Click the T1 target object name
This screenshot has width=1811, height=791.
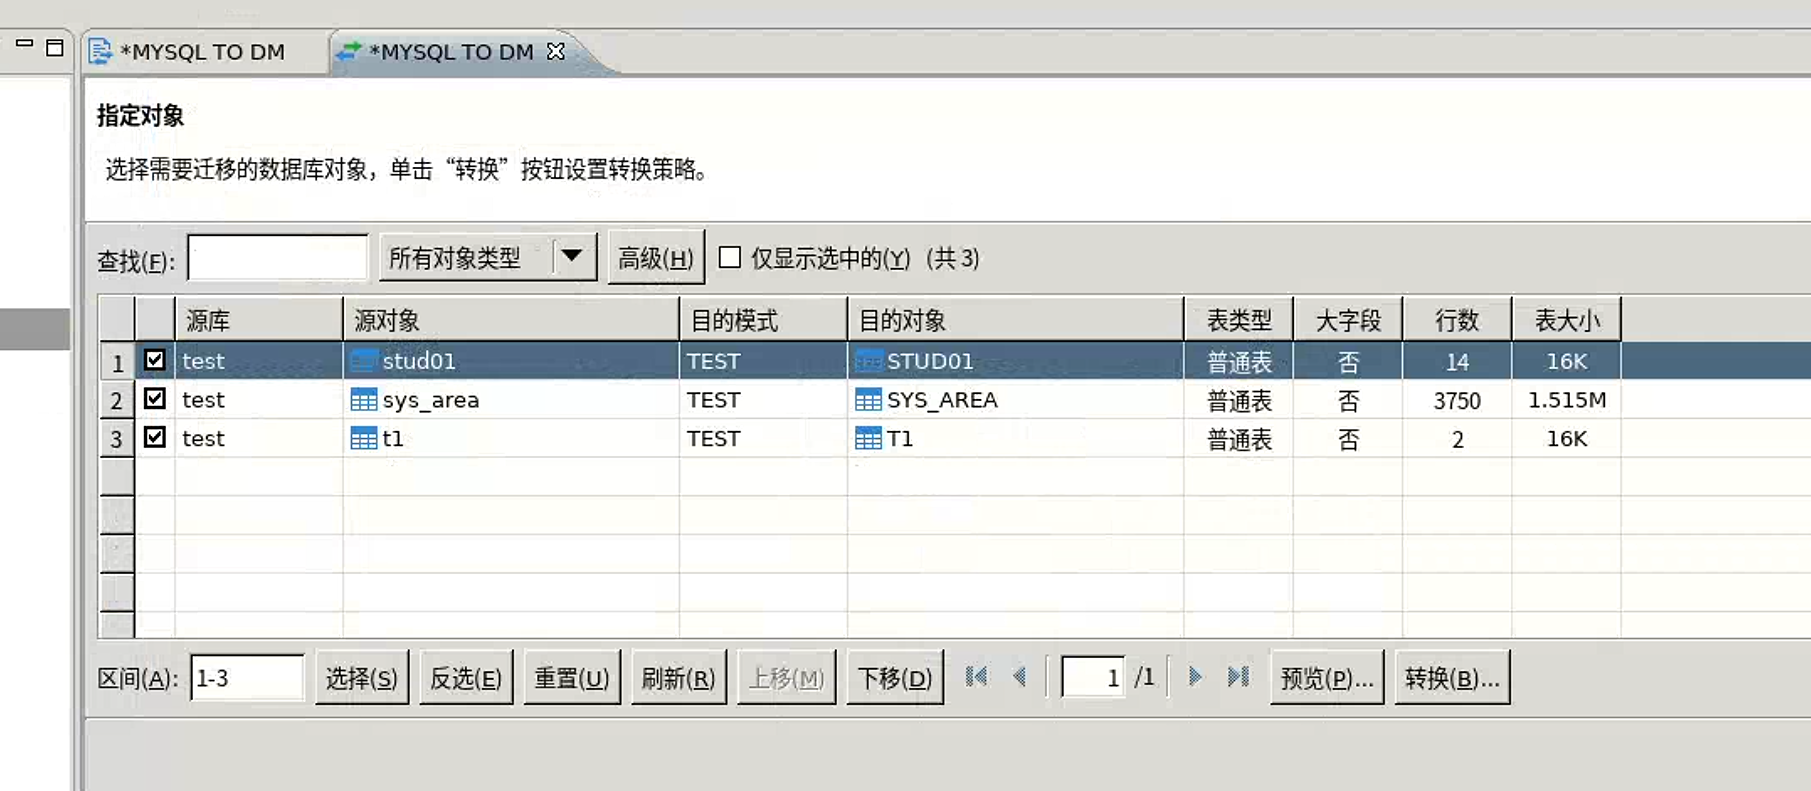point(900,438)
